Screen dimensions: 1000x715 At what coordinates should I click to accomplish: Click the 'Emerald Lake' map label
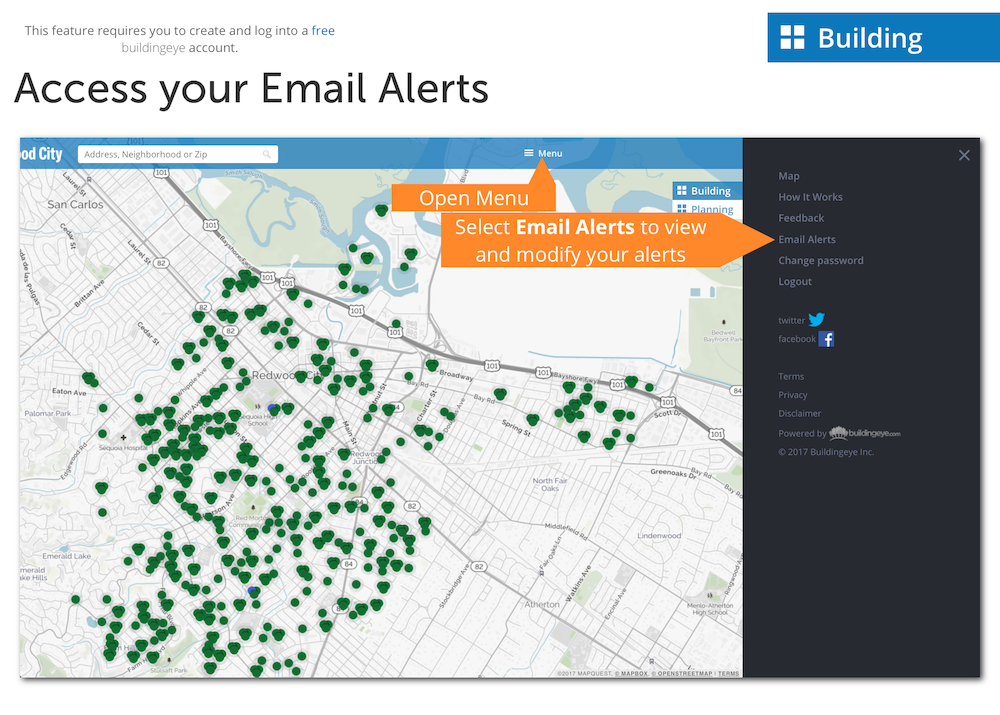point(66,556)
